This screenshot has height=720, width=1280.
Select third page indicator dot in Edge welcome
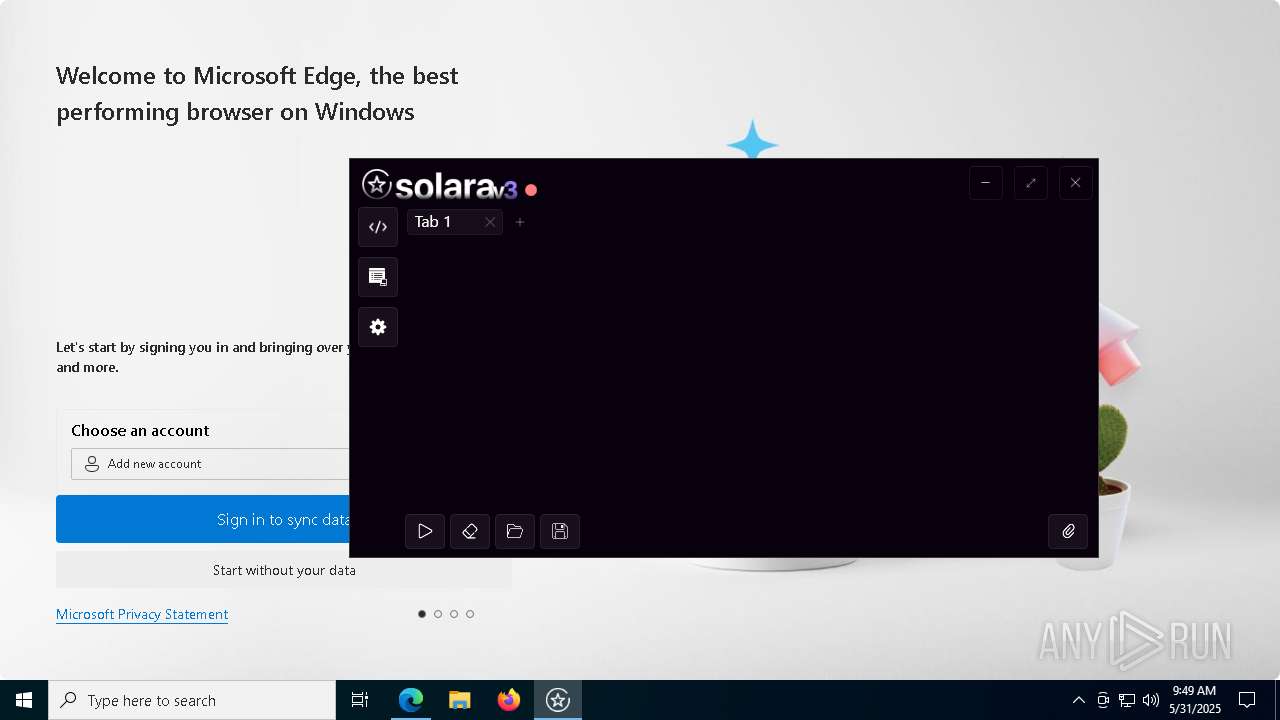tap(454, 614)
